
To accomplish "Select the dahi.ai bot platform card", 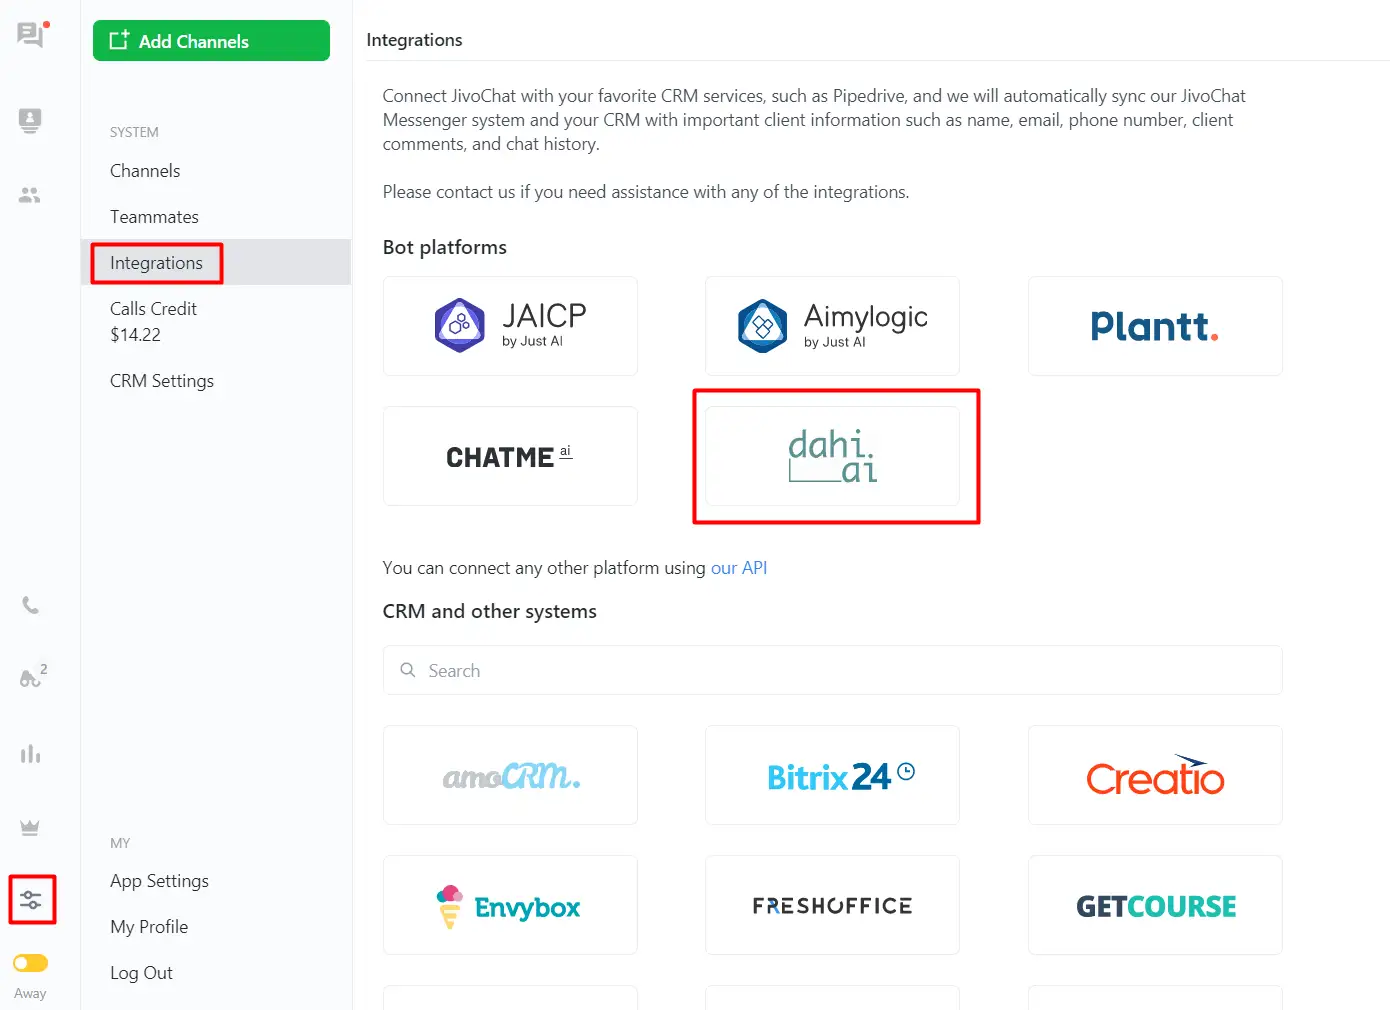I will click(x=832, y=456).
